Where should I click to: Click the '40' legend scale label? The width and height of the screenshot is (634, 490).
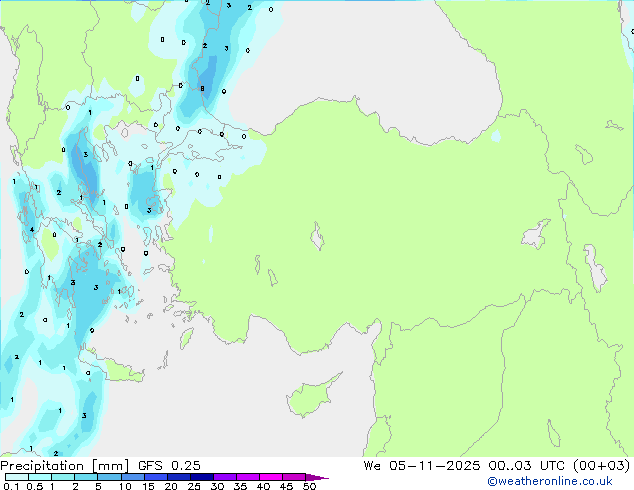pyautogui.click(x=263, y=486)
